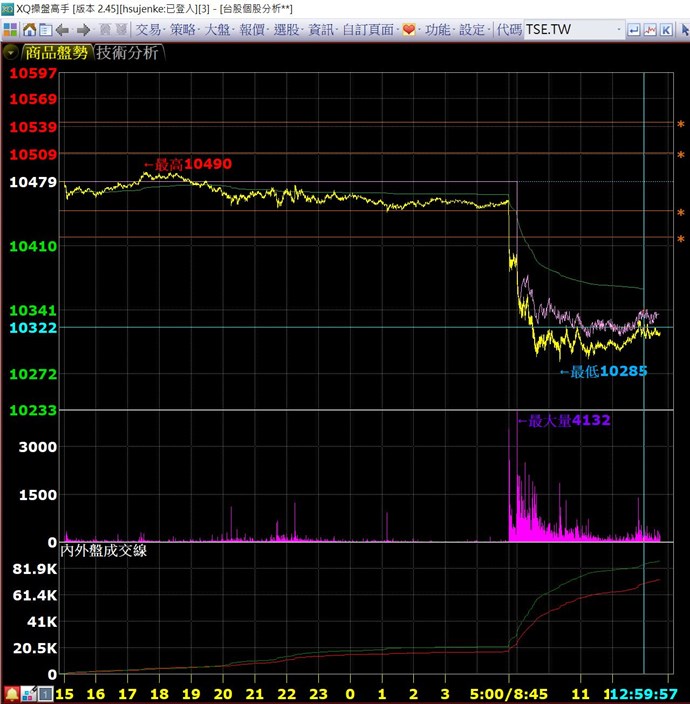Click the back arrow navigation icon

pyautogui.click(x=63, y=30)
